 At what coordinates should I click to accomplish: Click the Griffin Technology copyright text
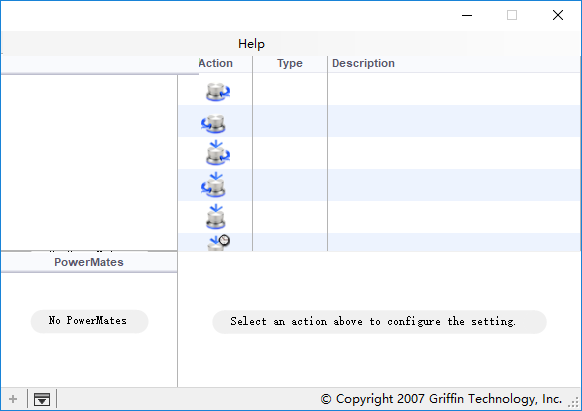point(441,399)
